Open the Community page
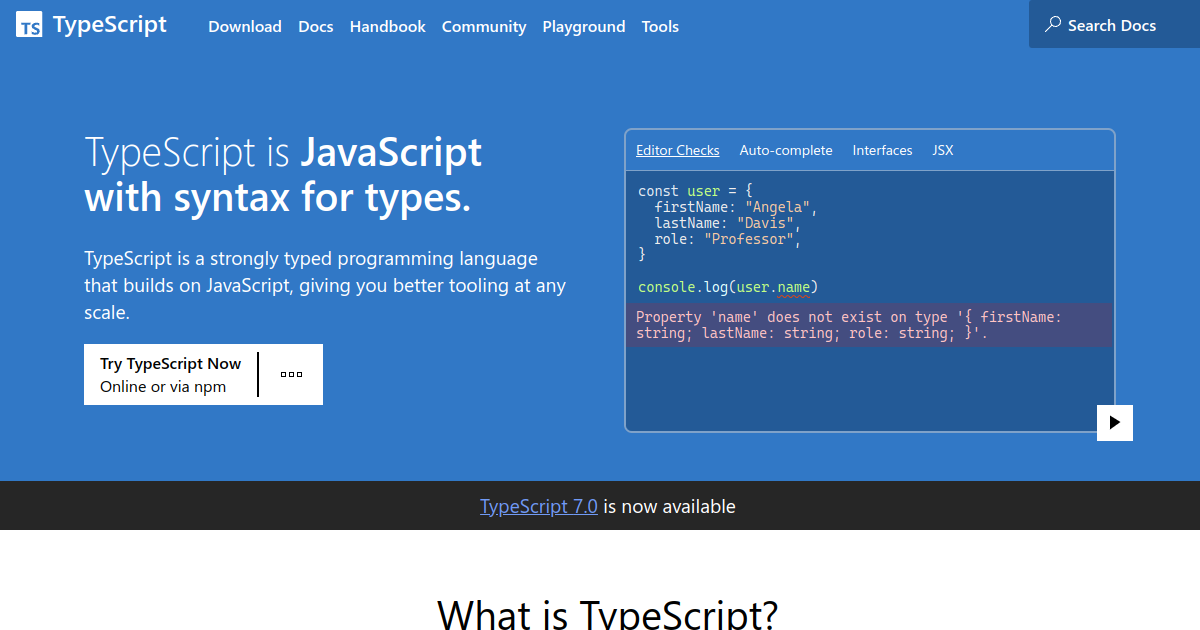 click(x=484, y=27)
